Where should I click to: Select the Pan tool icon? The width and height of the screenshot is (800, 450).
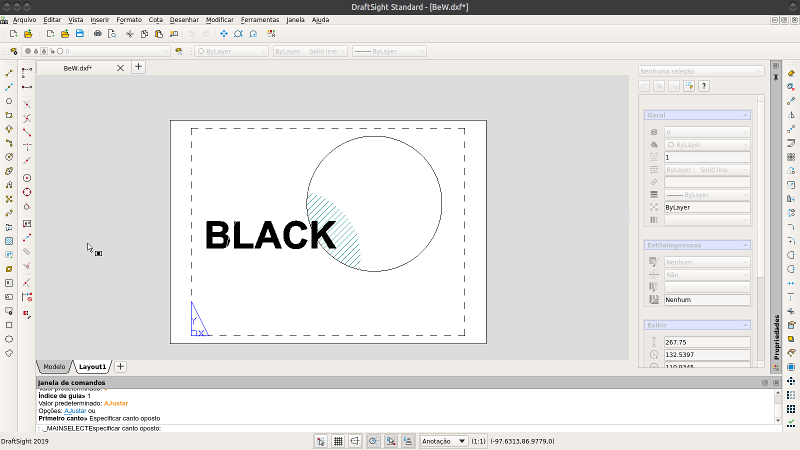pos(224,33)
